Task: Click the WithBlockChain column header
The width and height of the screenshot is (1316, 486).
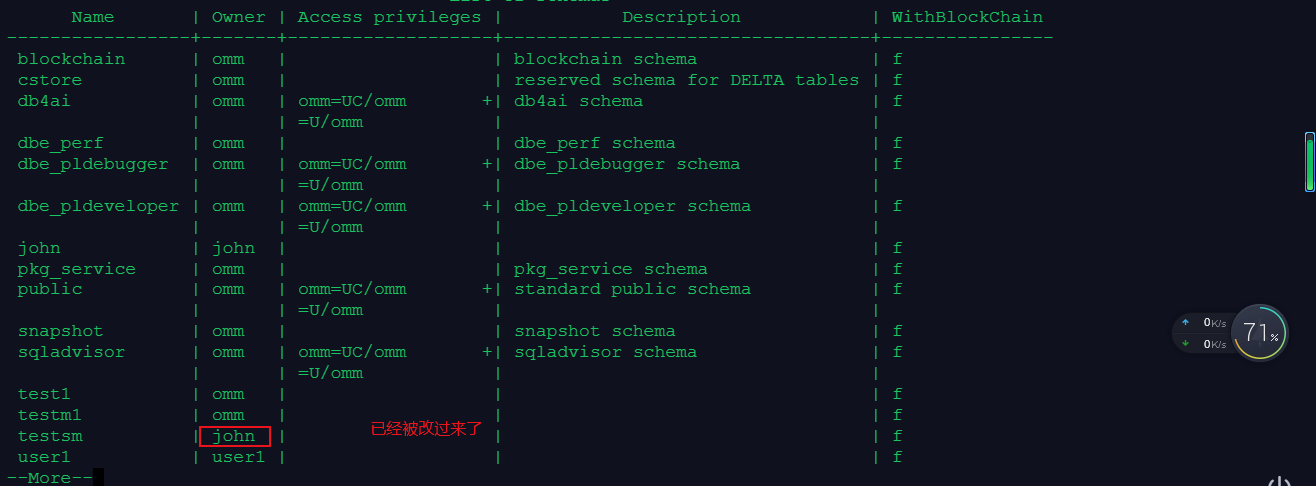Action: 967,17
